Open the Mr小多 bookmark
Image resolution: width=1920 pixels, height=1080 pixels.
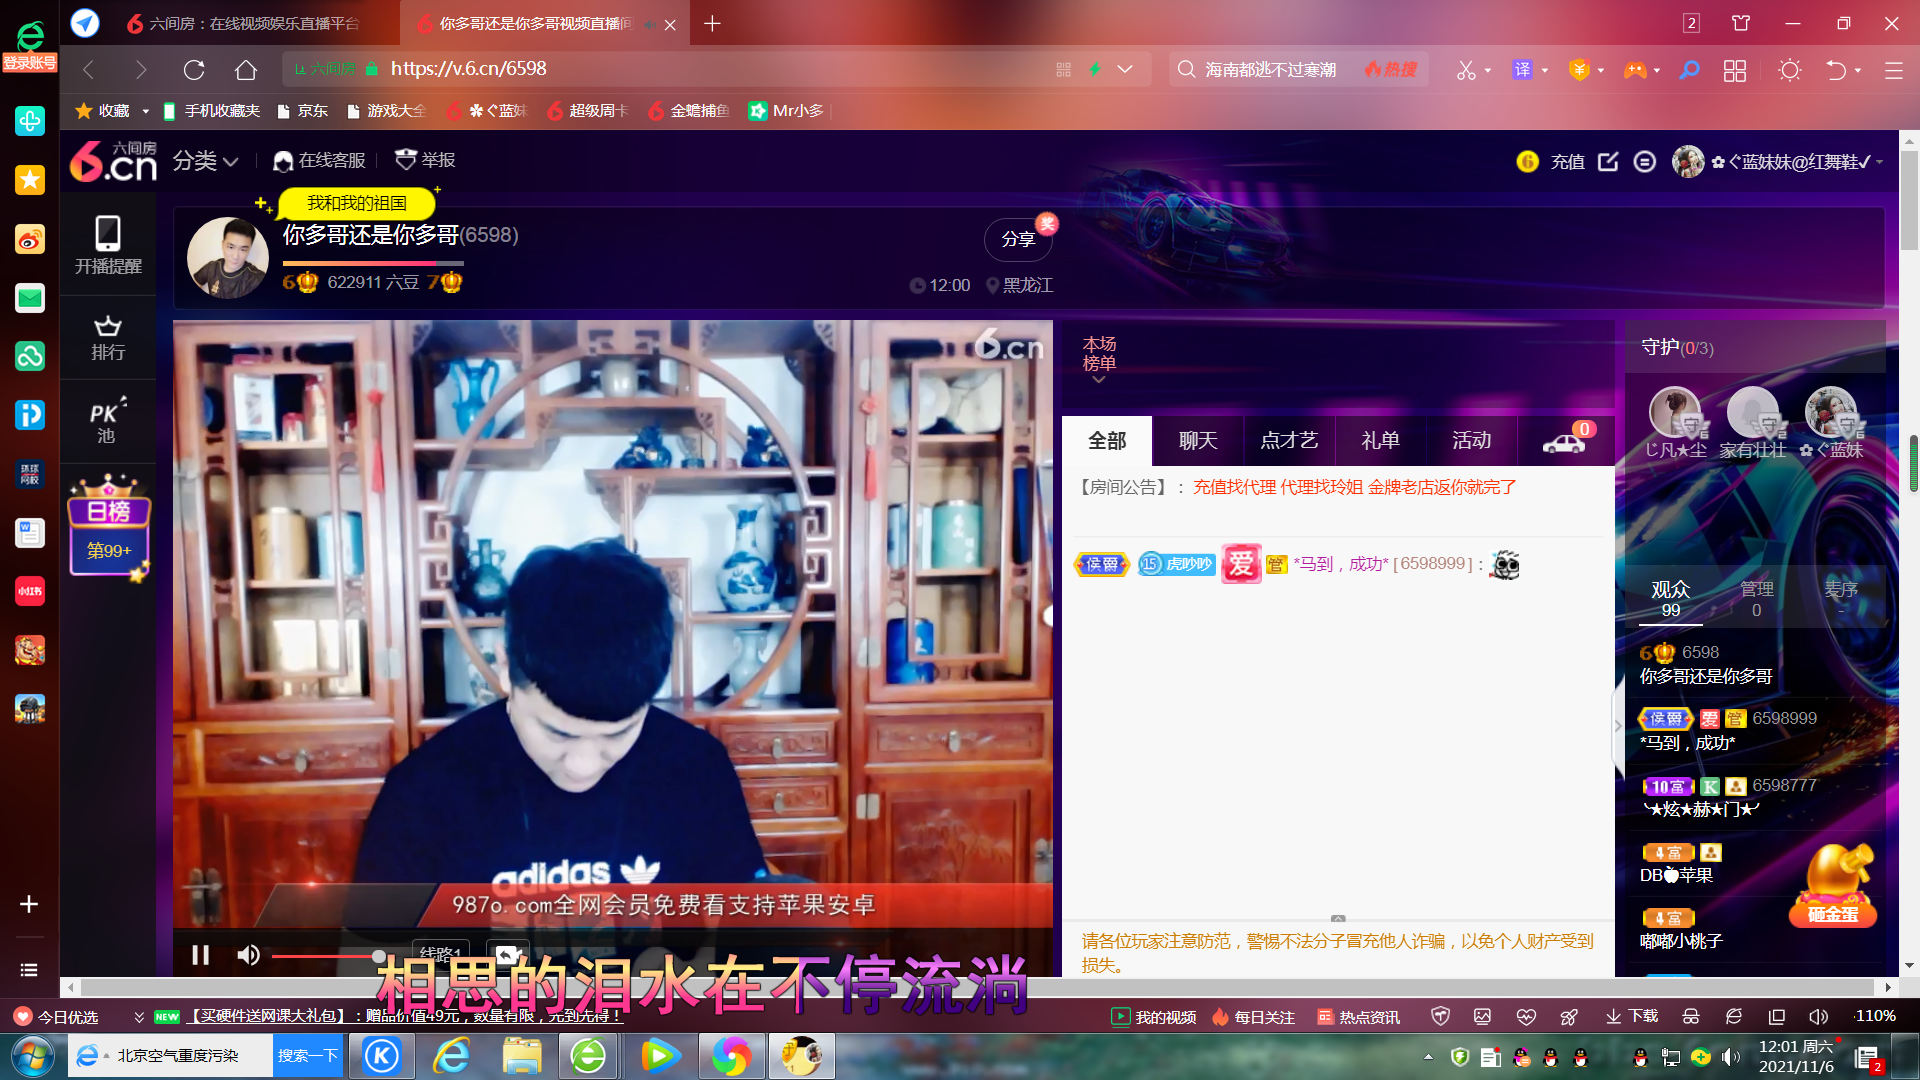click(786, 111)
